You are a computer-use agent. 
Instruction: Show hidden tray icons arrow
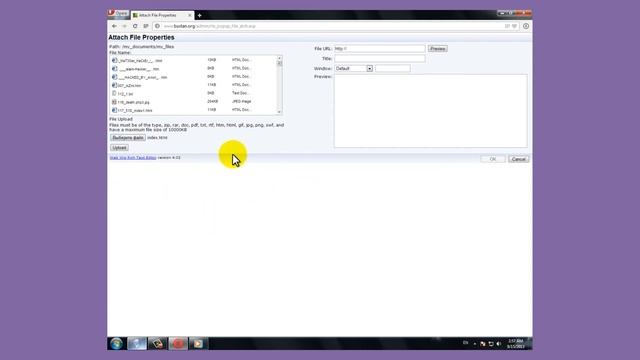point(475,344)
